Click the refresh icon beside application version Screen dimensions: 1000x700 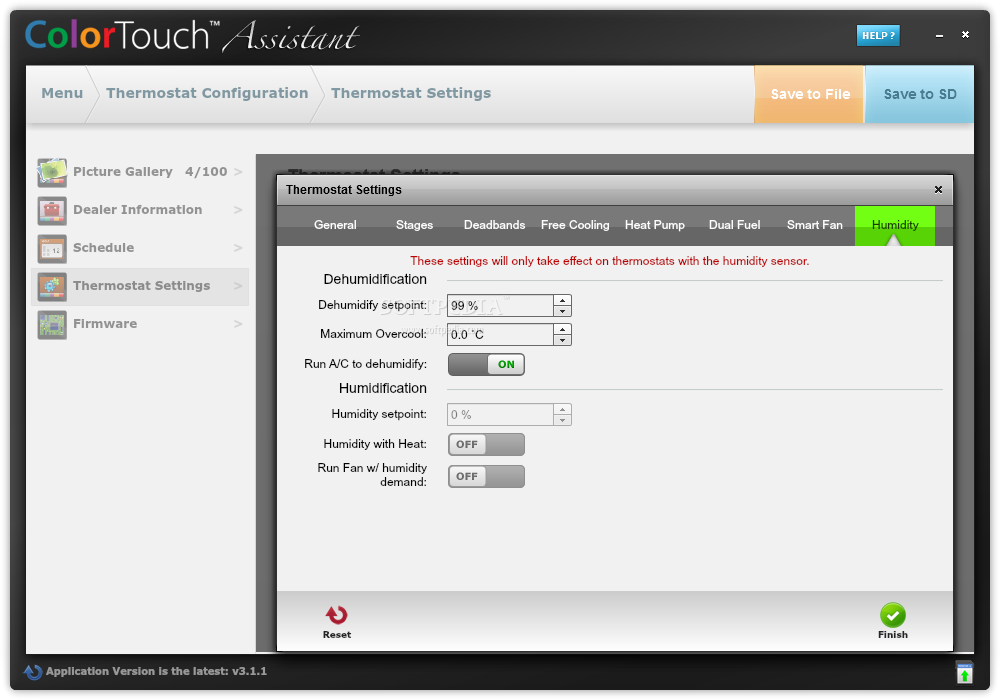pos(33,671)
